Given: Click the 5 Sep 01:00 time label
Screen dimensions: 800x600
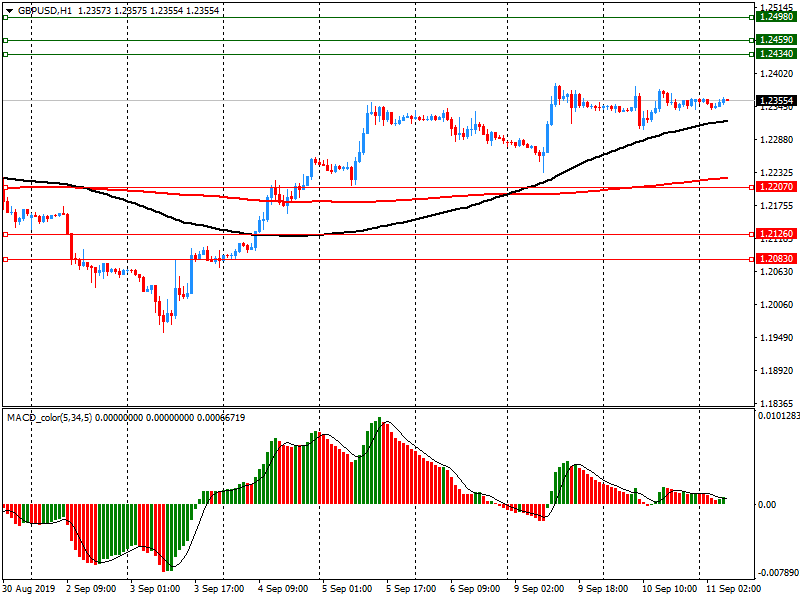Looking at the screenshot, I should pos(347,589).
